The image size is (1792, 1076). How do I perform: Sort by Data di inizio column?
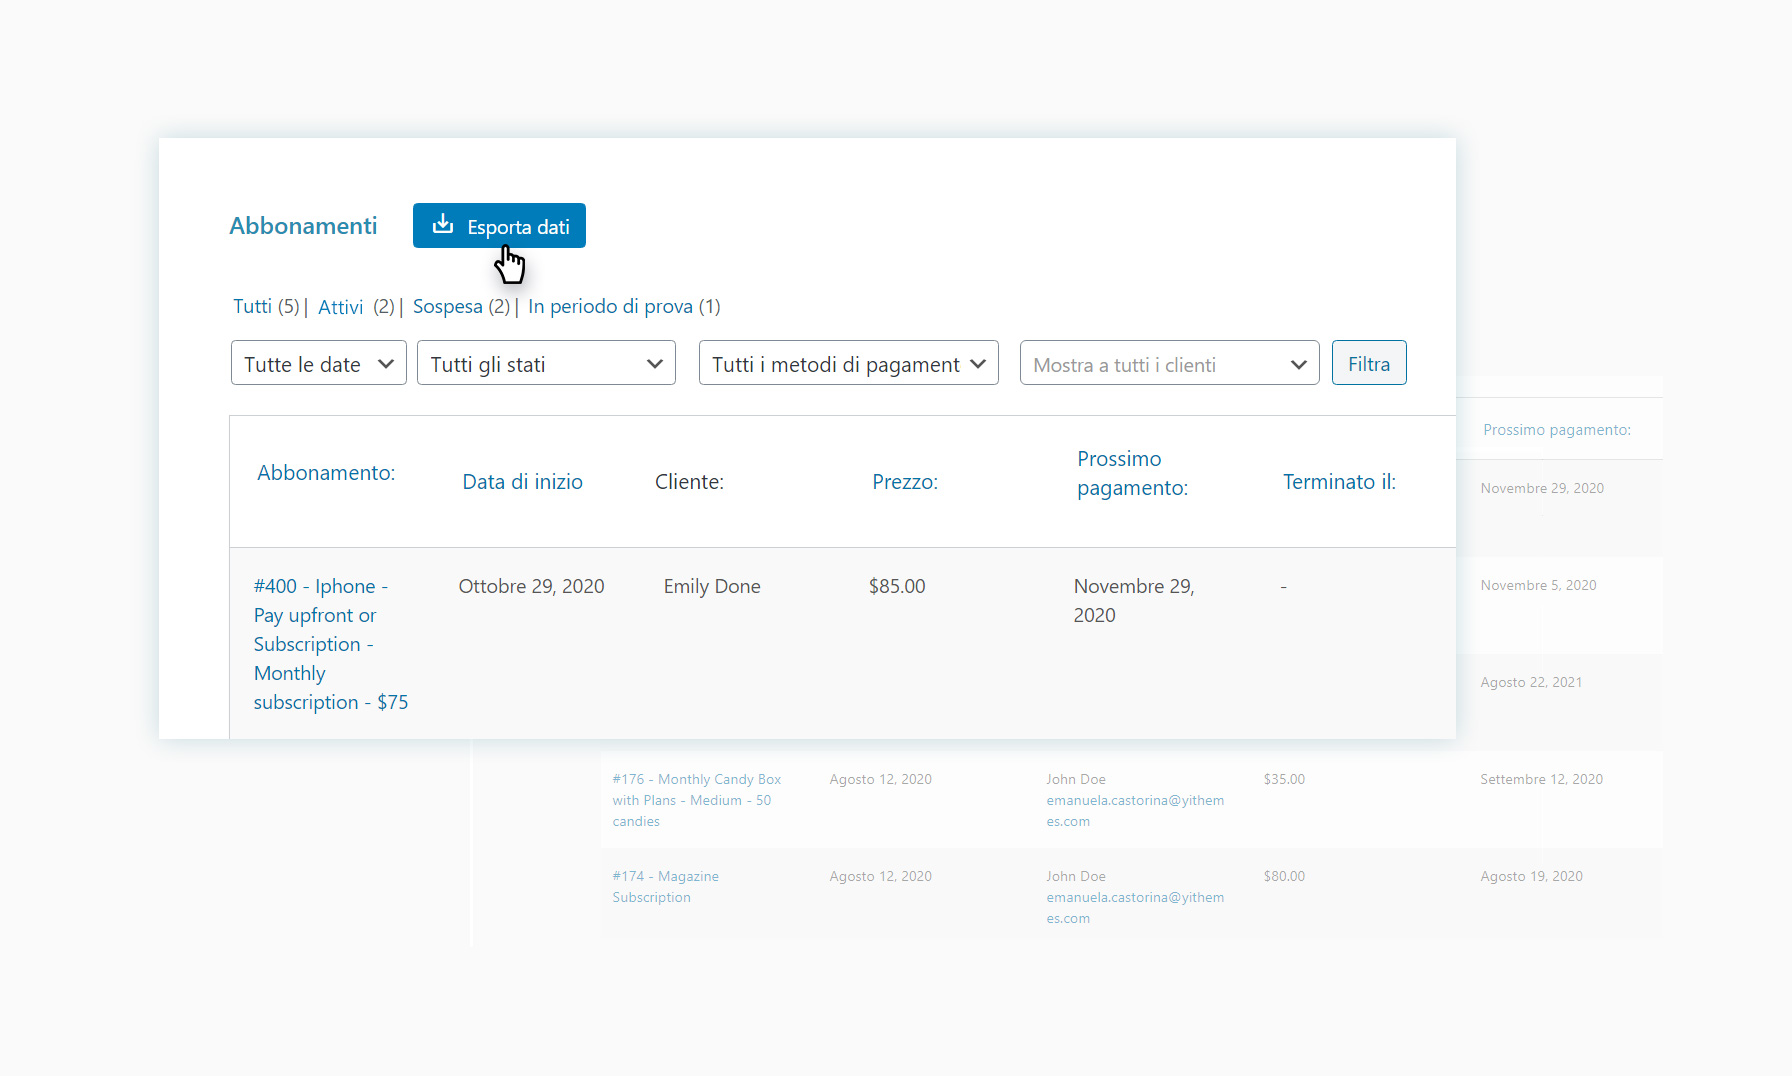tap(522, 482)
